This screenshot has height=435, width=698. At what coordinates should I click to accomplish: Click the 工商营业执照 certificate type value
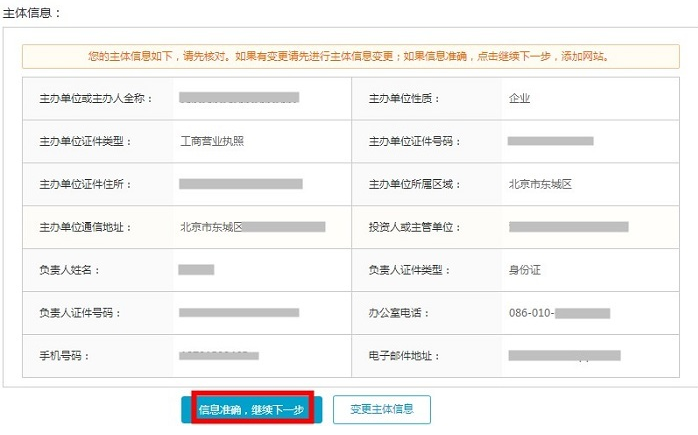[211, 141]
